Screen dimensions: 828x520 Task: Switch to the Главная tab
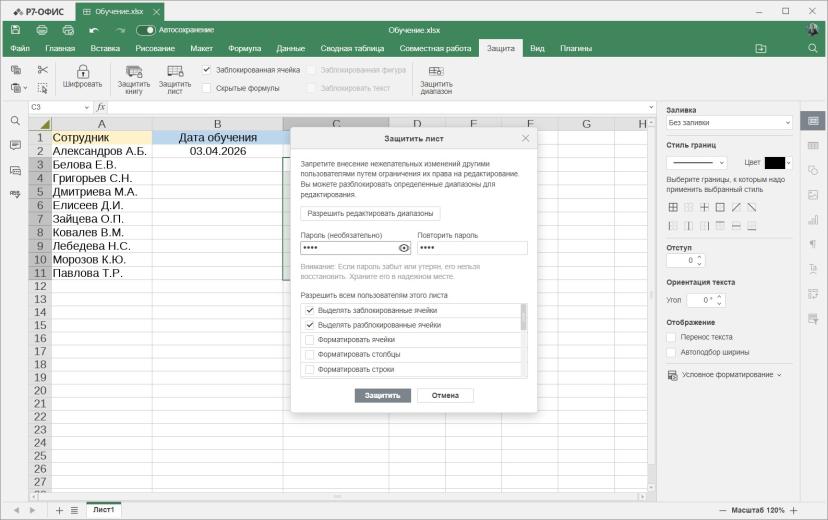pyautogui.click(x=60, y=49)
